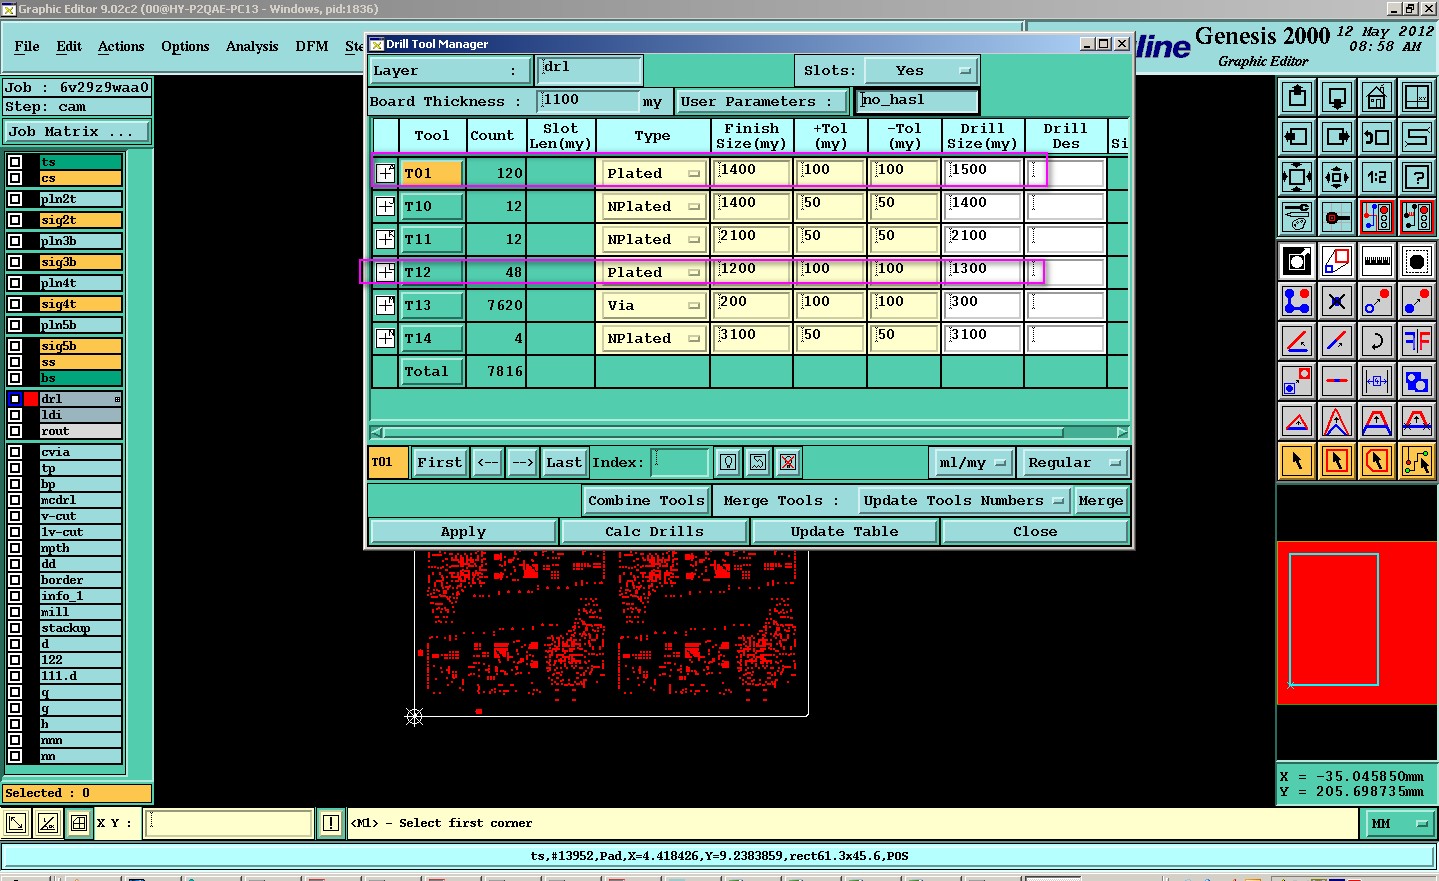Click the red overview thumbnail panel

(1357, 622)
